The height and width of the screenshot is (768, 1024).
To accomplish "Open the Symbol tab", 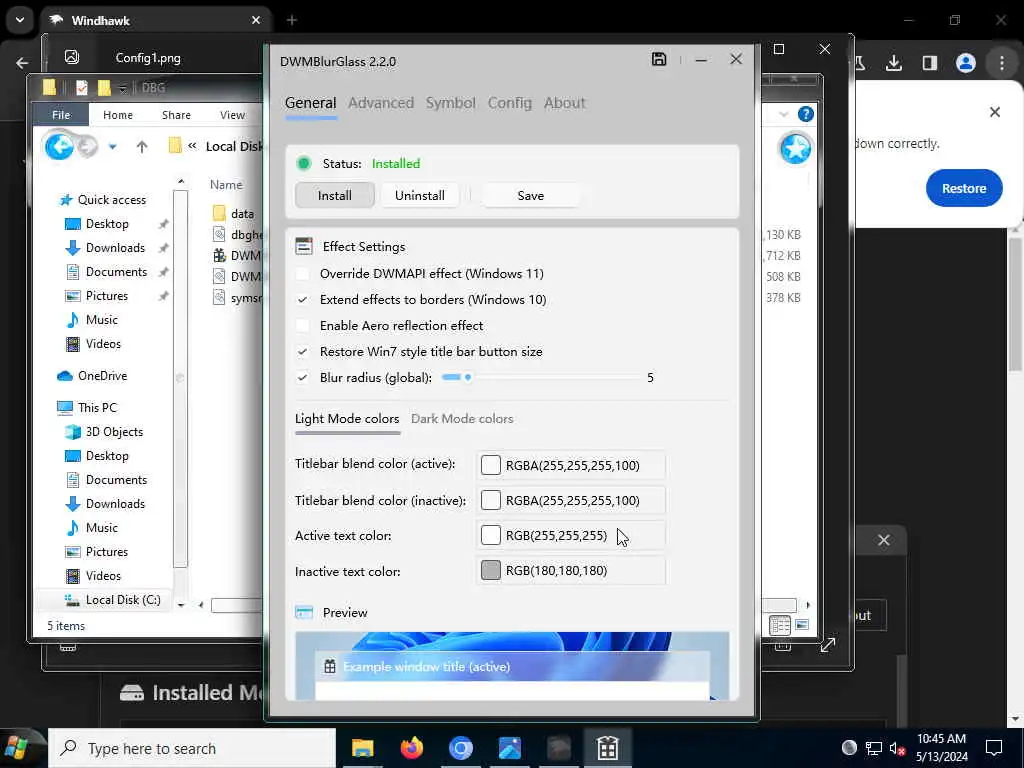I will click(451, 103).
